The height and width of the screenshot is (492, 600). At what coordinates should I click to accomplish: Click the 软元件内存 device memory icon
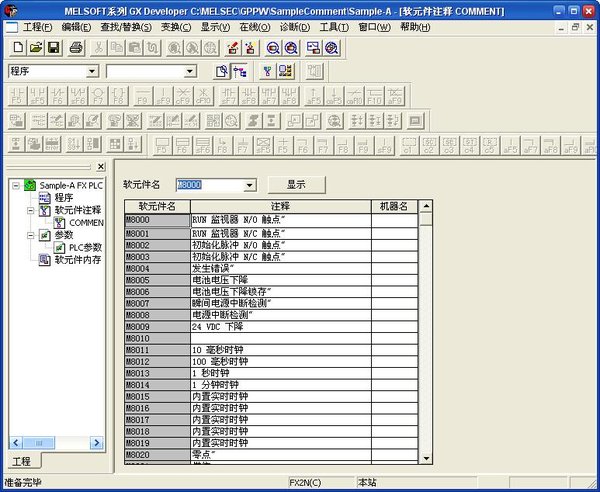[44, 260]
